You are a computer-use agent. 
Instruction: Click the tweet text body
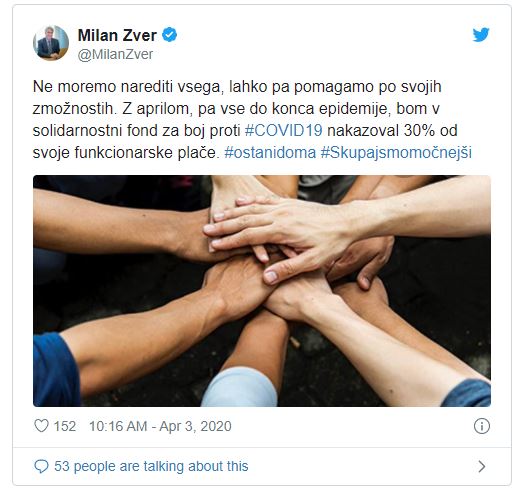click(252, 120)
